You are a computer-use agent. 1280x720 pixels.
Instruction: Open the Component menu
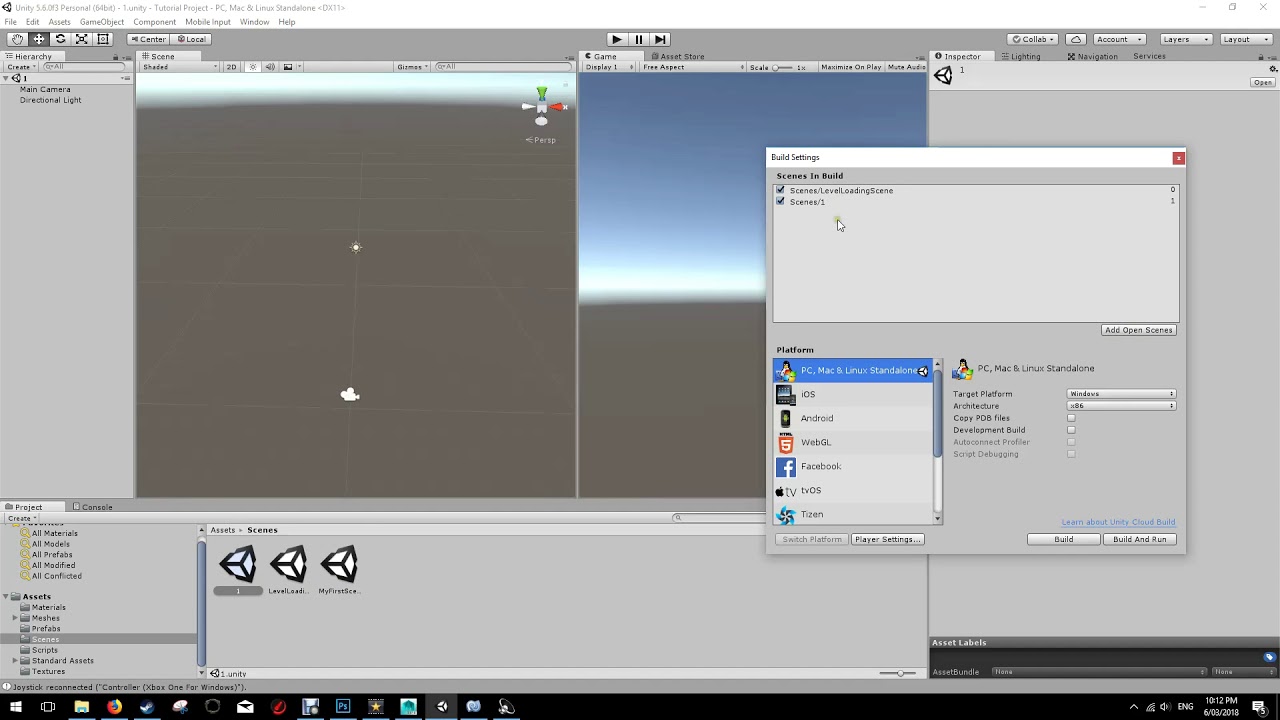click(x=154, y=22)
